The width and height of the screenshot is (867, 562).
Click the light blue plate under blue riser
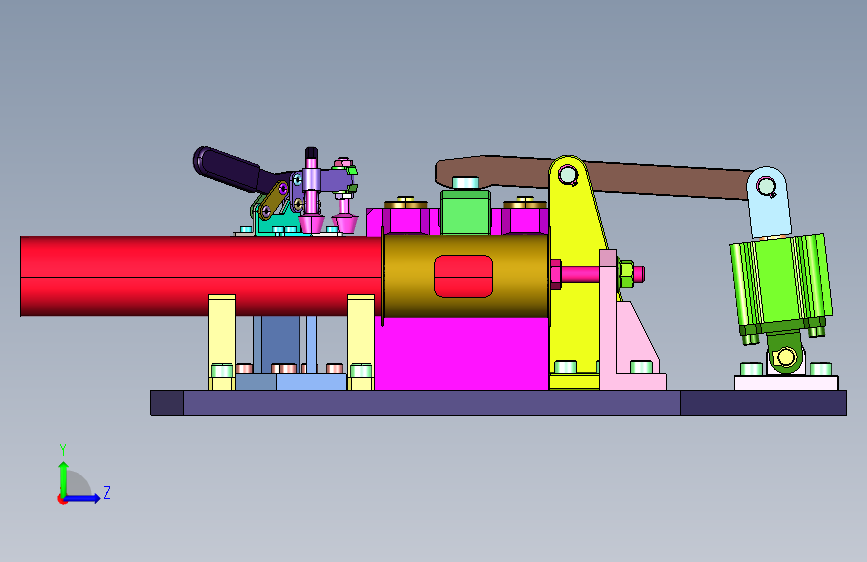point(311,382)
